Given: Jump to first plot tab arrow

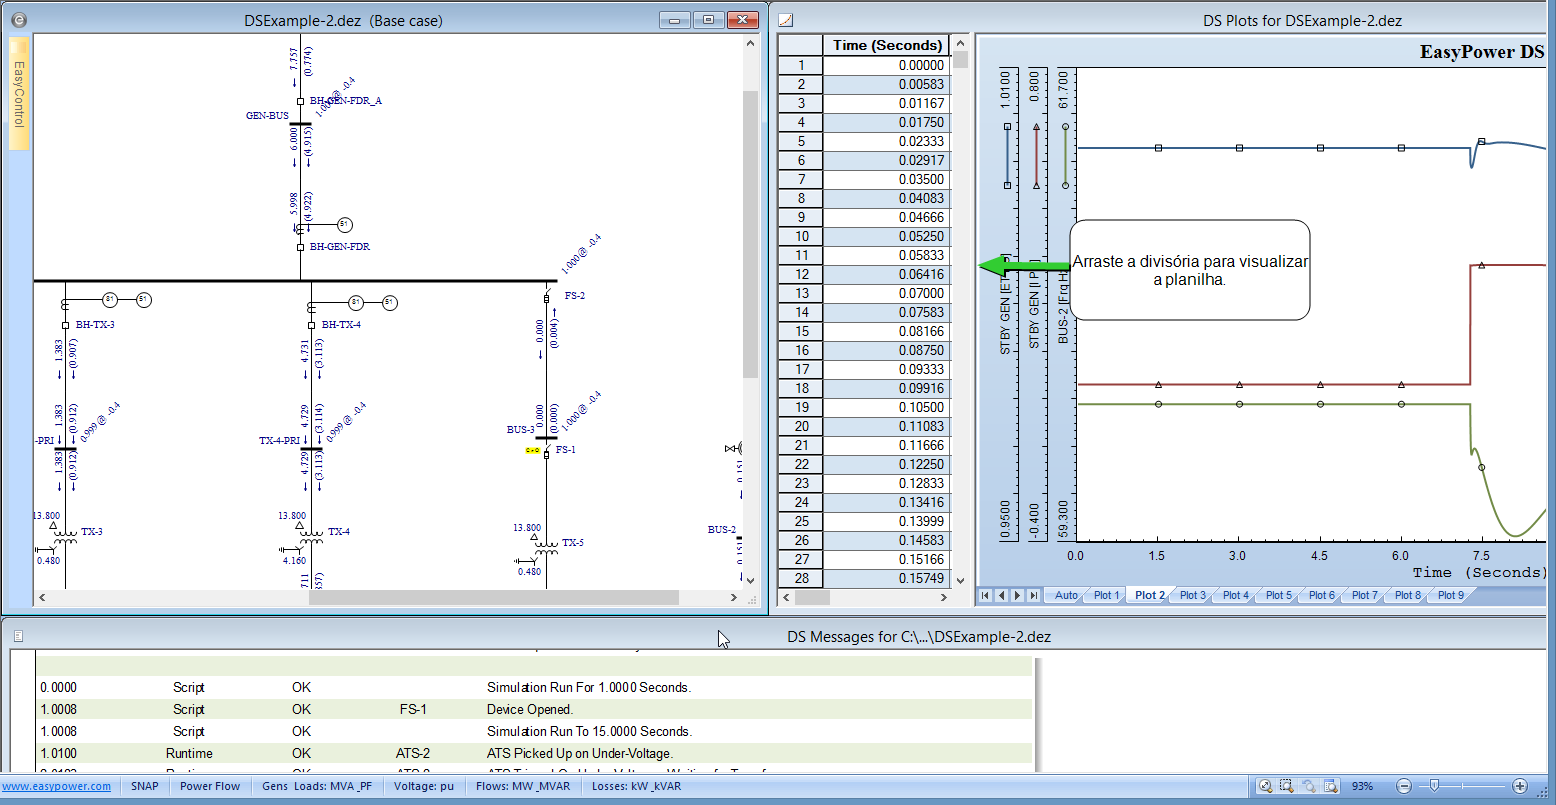Looking at the screenshot, I should (985, 595).
